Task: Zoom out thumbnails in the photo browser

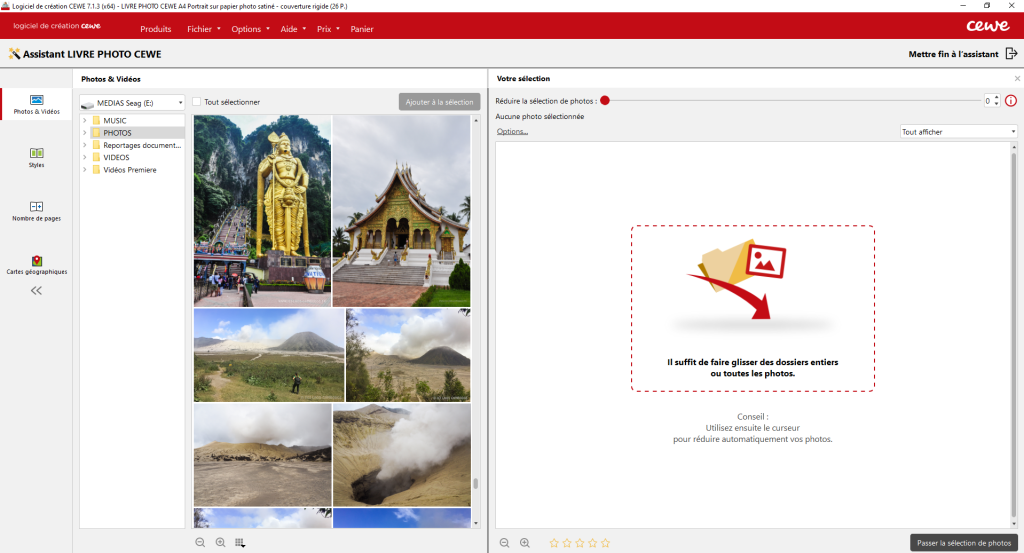Action: coord(200,542)
